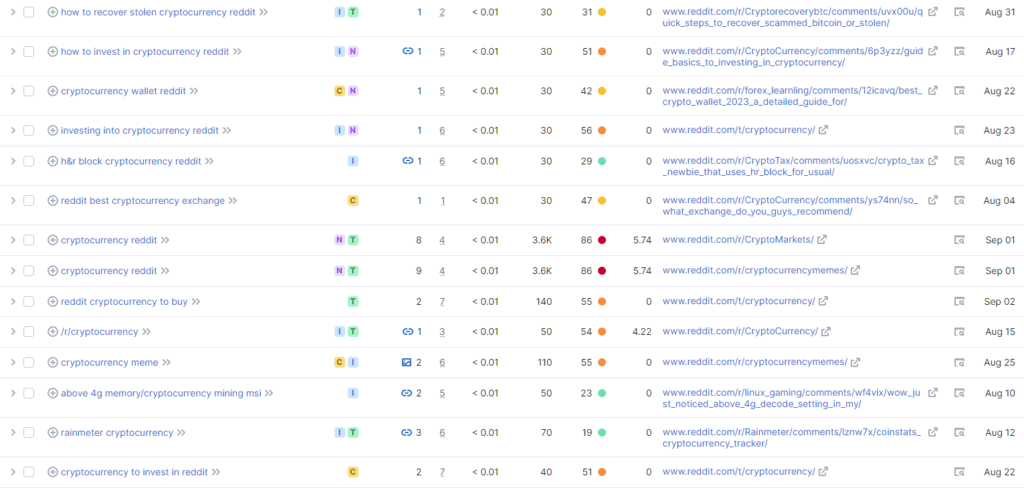Open keyword 'how to recover stolen cryptocurrency reddit'
This screenshot has width=1024, height=490.
pyautogui.click(x=158, y=12)
